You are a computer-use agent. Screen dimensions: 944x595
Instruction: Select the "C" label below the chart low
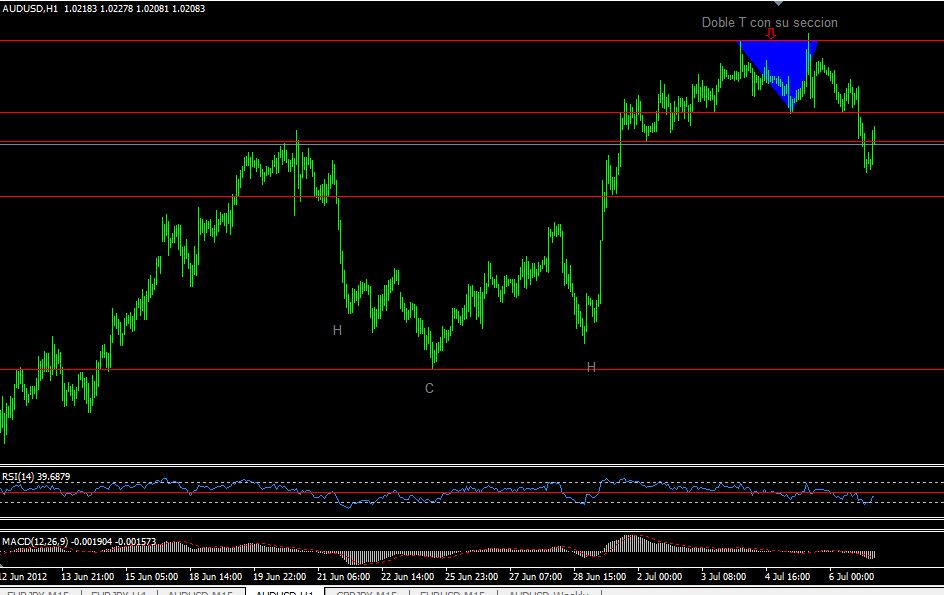coord(430,388)
